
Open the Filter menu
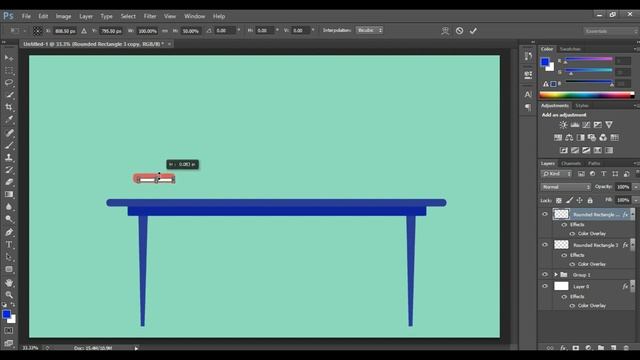150,16
